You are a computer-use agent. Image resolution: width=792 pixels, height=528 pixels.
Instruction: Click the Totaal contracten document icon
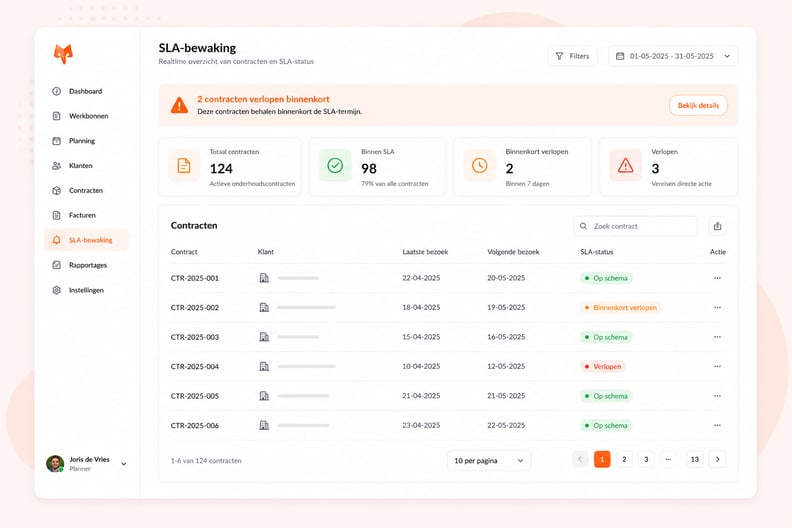[184, 166]
